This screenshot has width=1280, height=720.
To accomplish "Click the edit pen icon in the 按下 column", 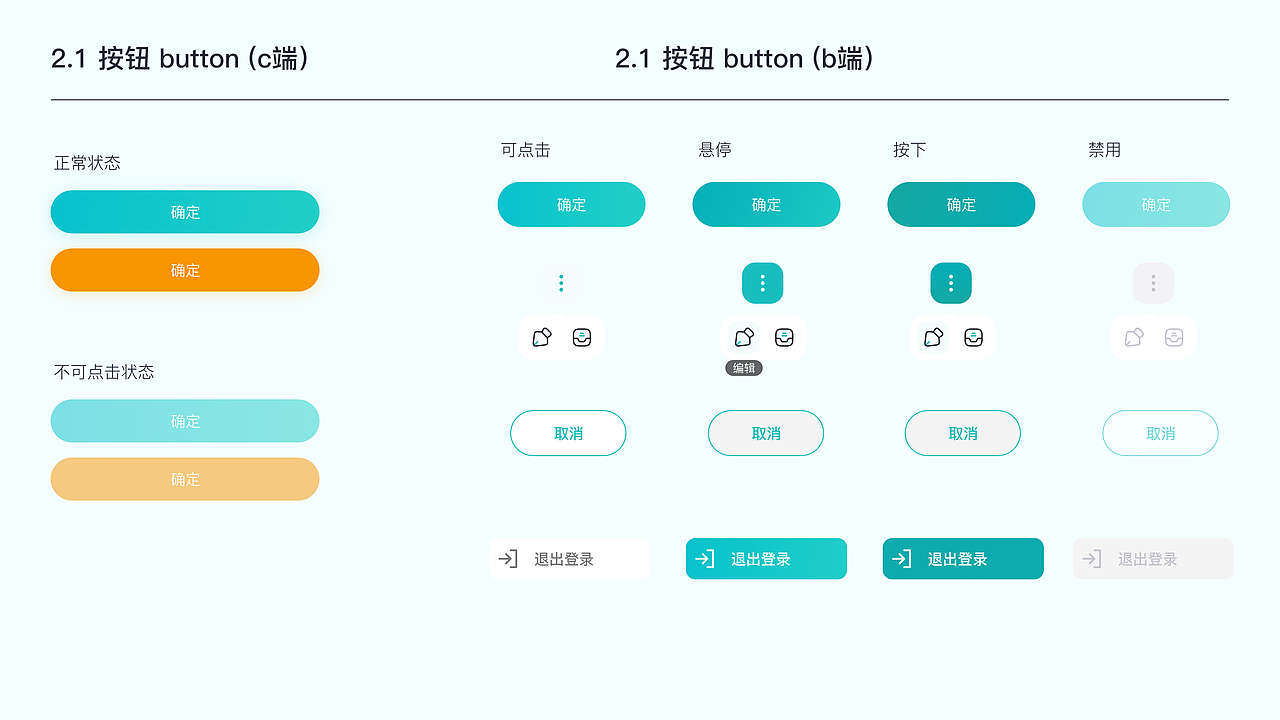I will click(931, 337).
